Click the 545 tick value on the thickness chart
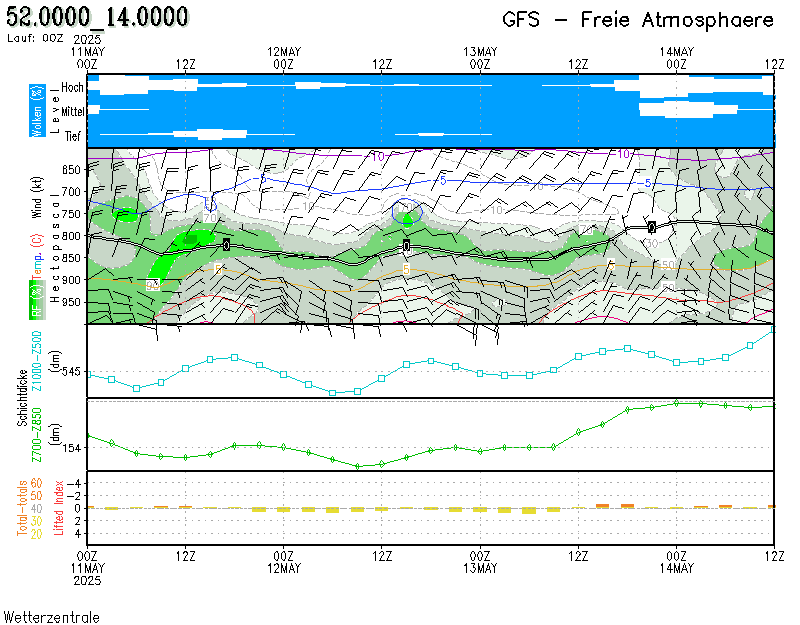Viewport: 800px width, 625px height. tap(71, 372)
